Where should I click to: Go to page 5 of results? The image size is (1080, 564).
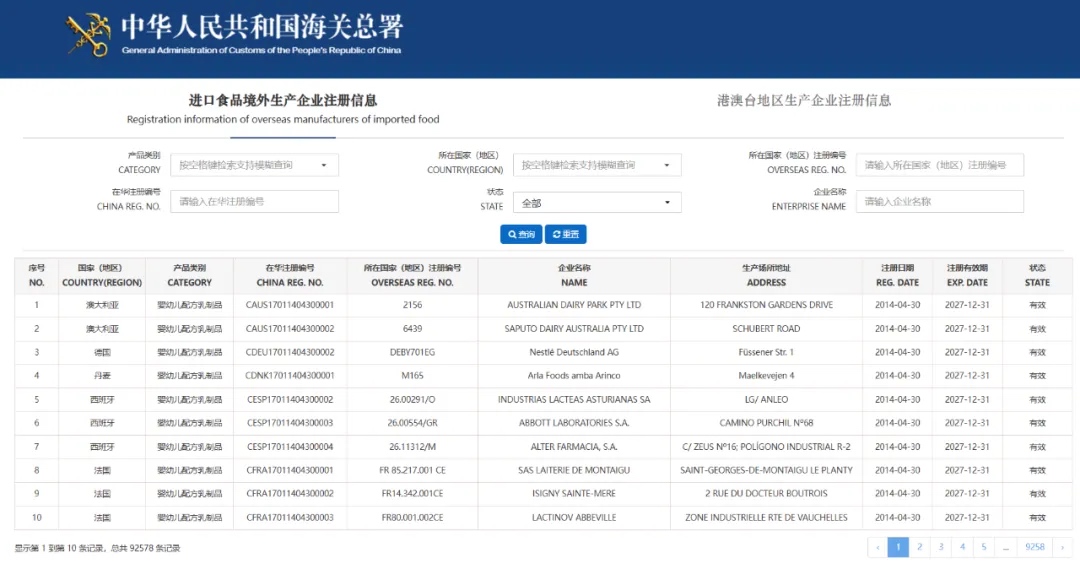point(984,547)
